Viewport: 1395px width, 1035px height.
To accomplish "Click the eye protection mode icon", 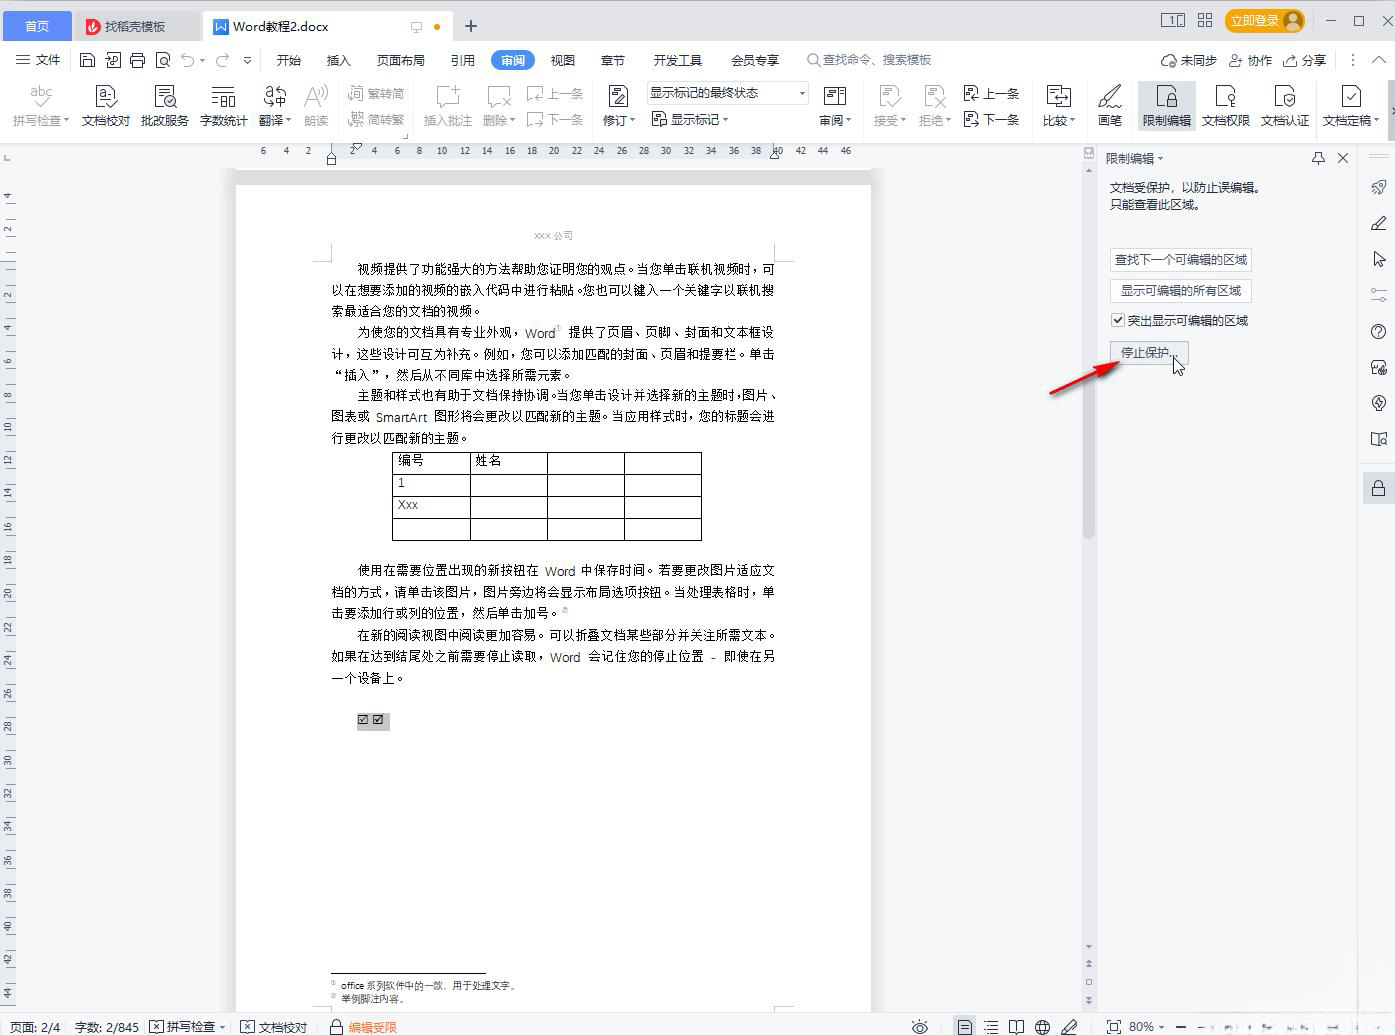I will pos(919,1026).
